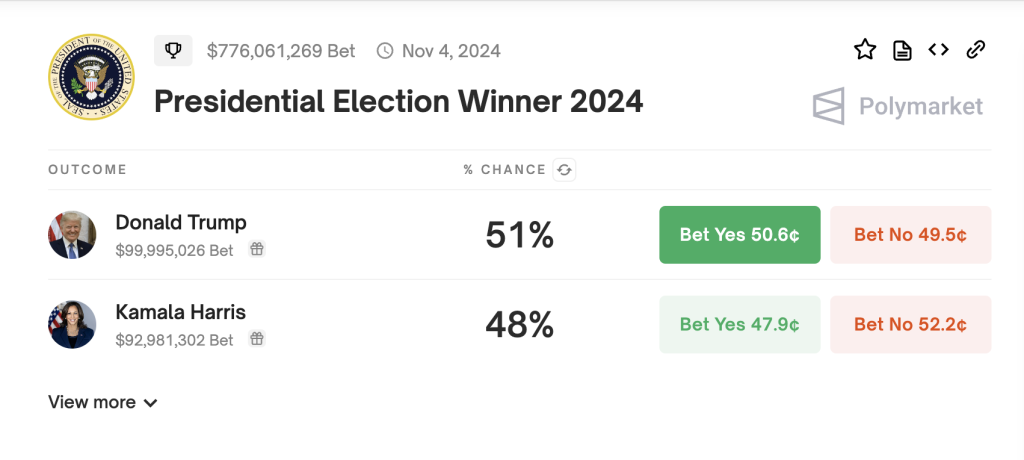Expand the View more chevron
Viewport: 1024px width, 460px height.
(x=151, y=403)
